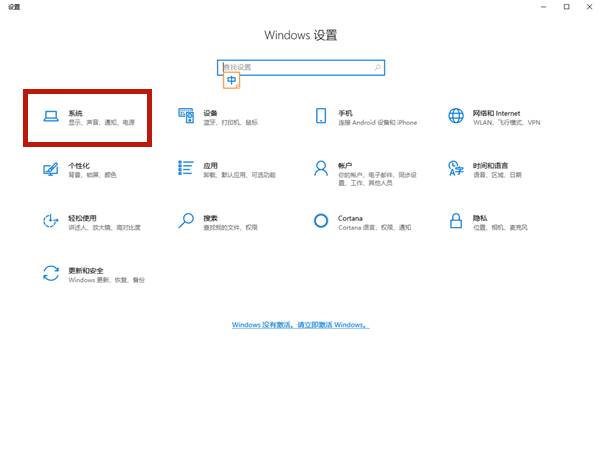Select the 手机 category title
This screenshot has width=600, height=450.
(345, 113)
